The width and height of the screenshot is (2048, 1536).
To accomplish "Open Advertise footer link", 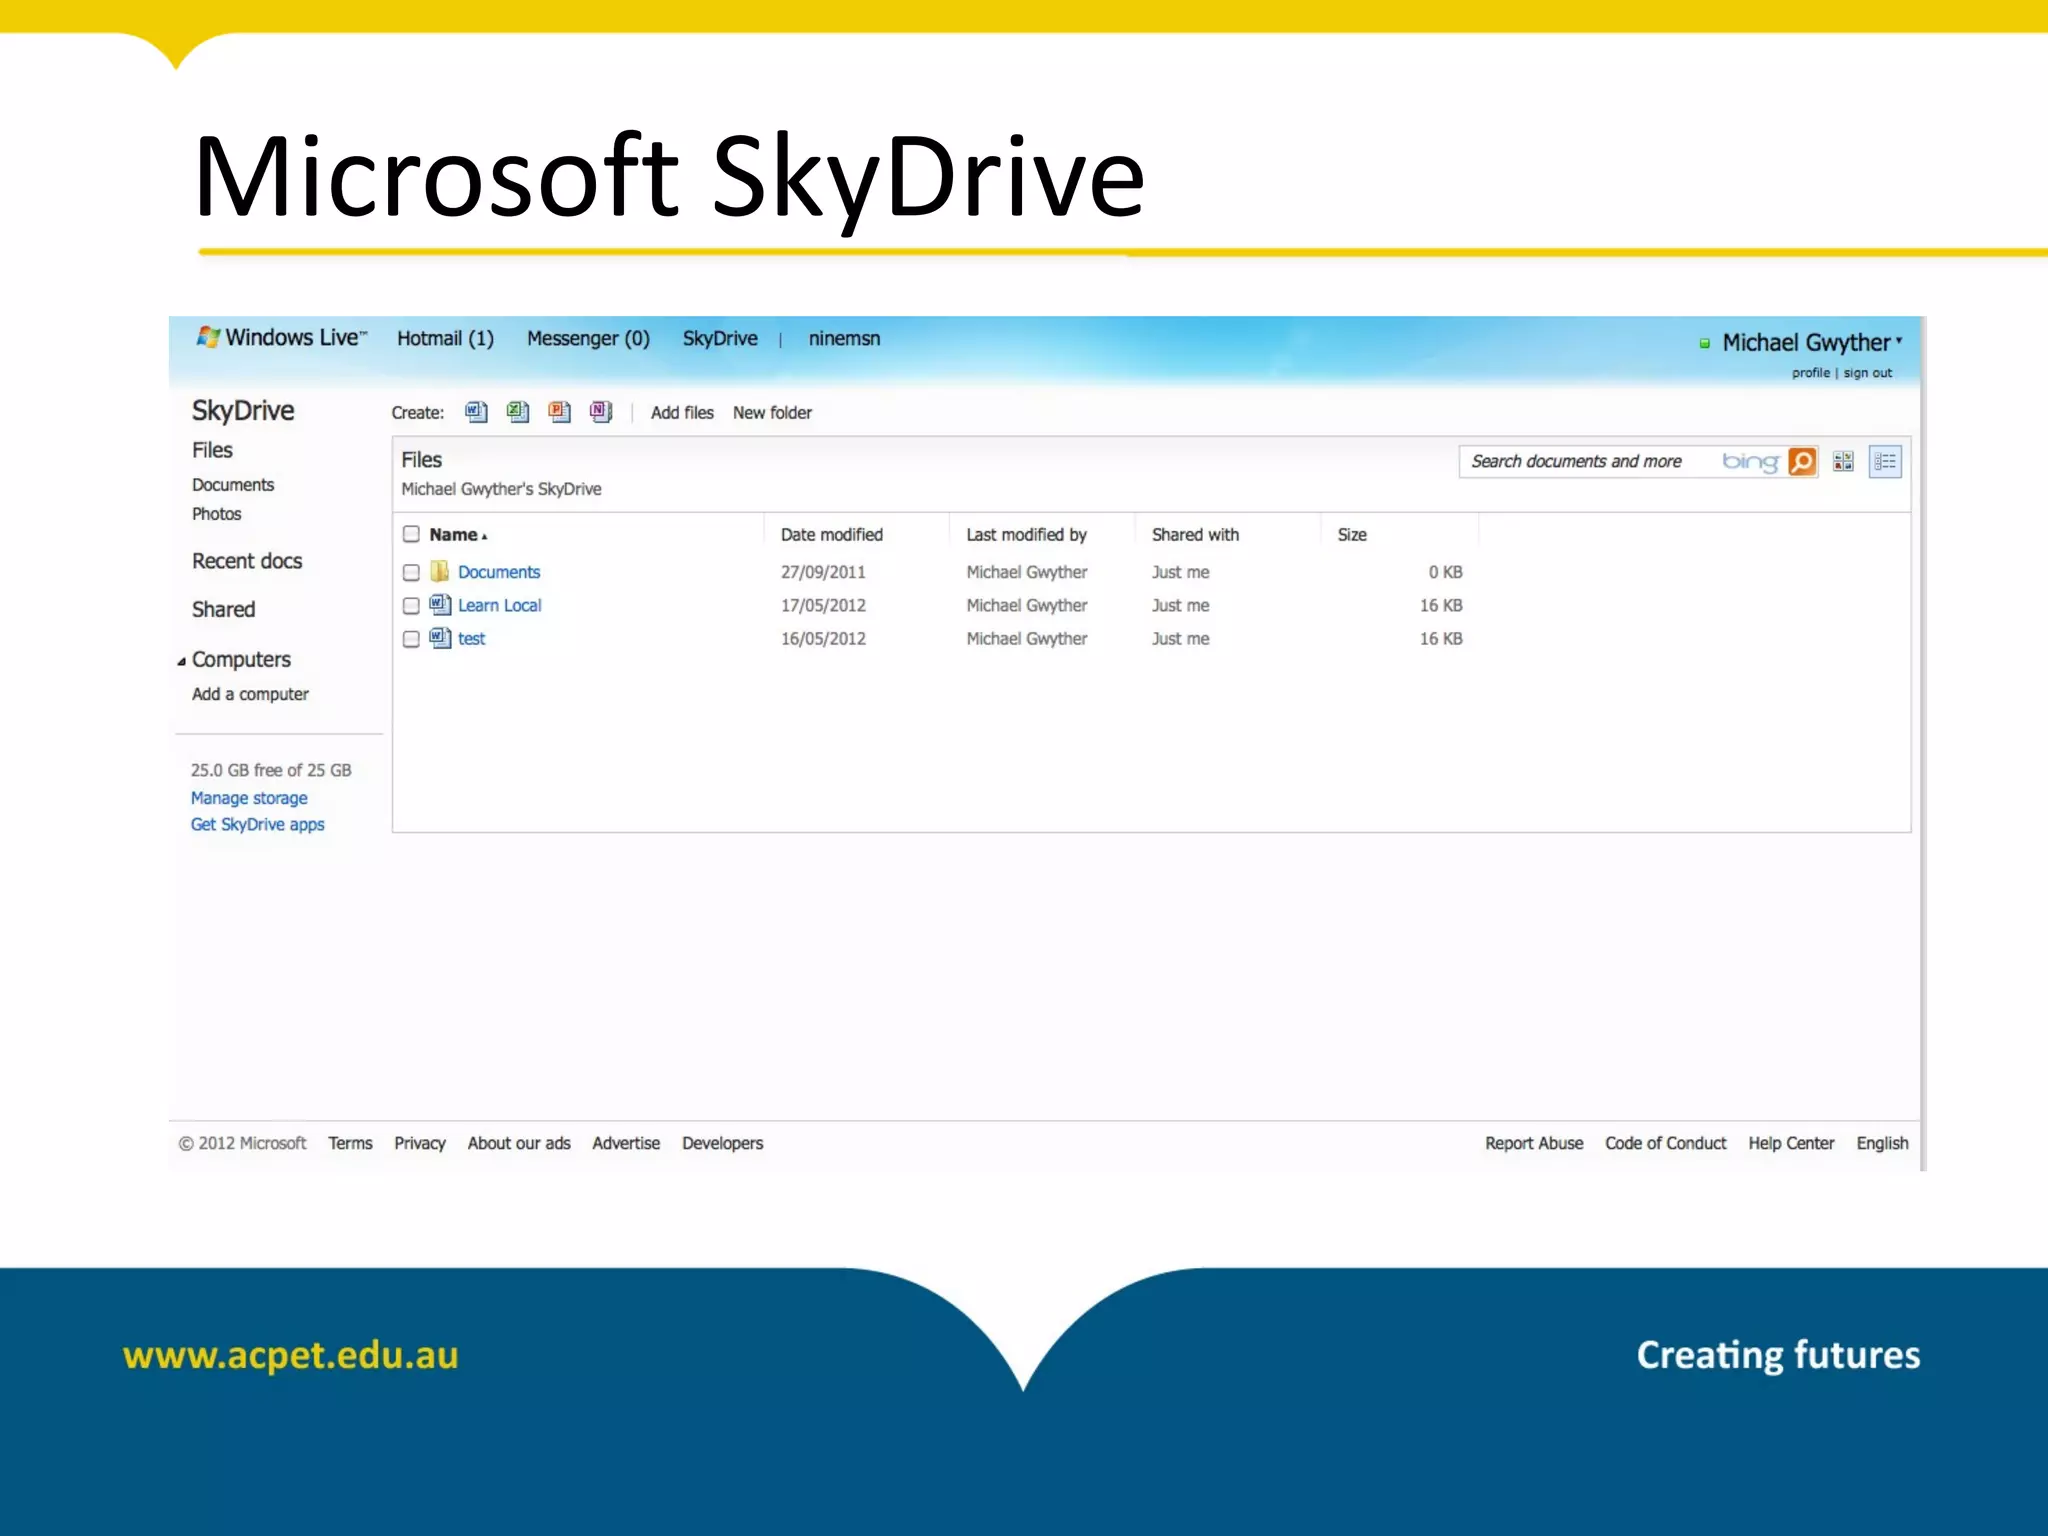I will (x=626, y=1143).
